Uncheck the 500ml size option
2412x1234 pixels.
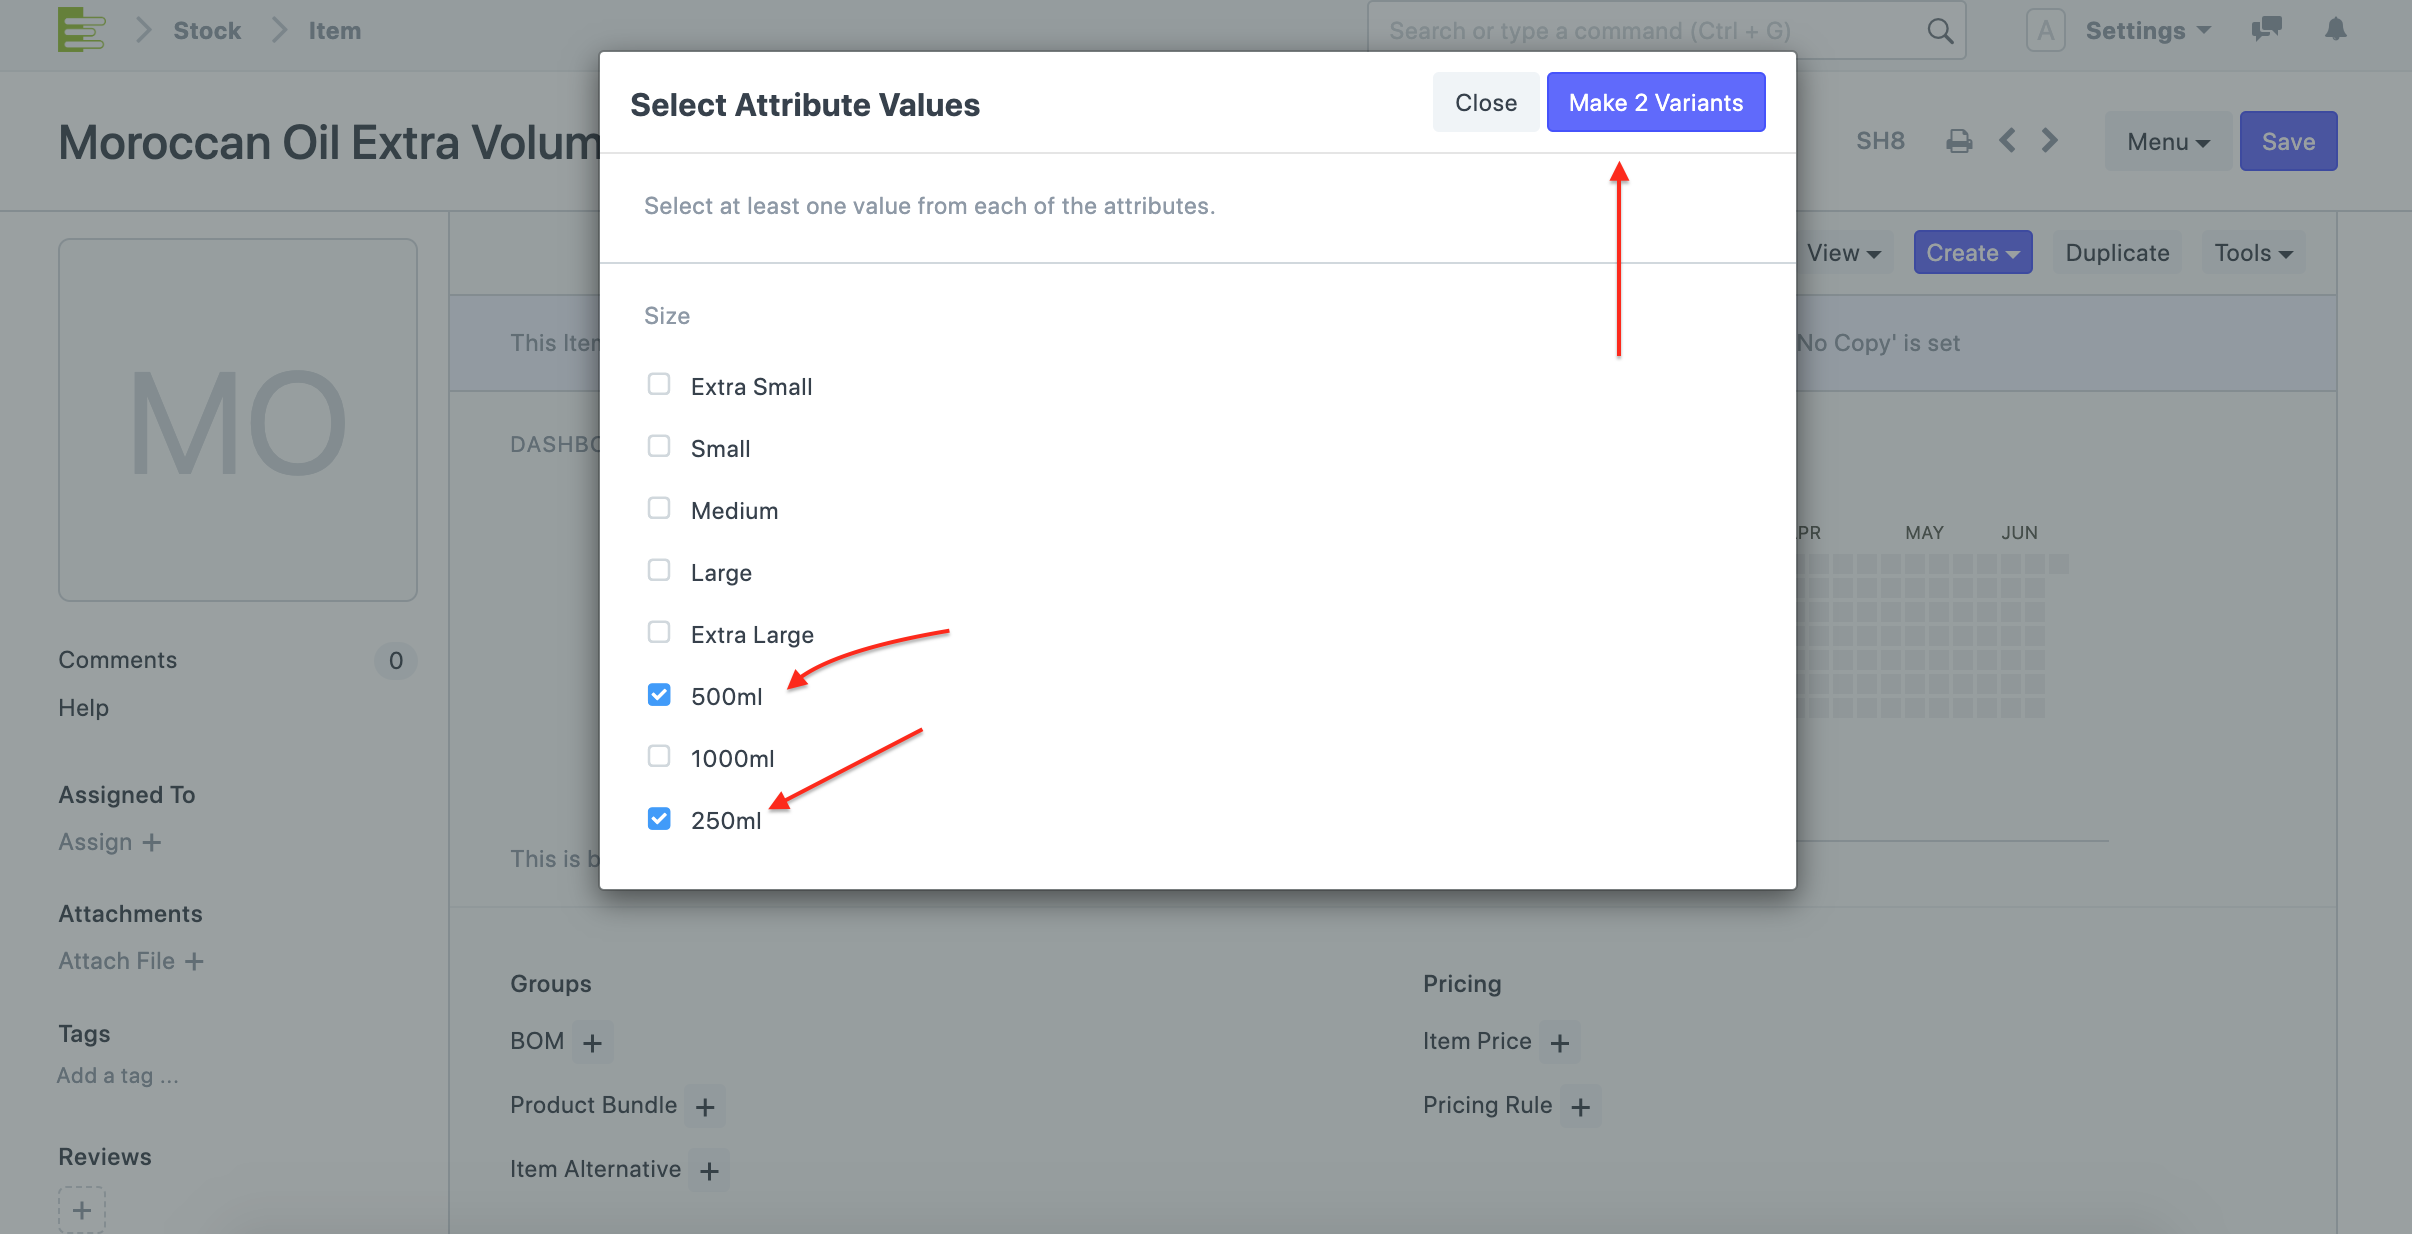(659, 695)
